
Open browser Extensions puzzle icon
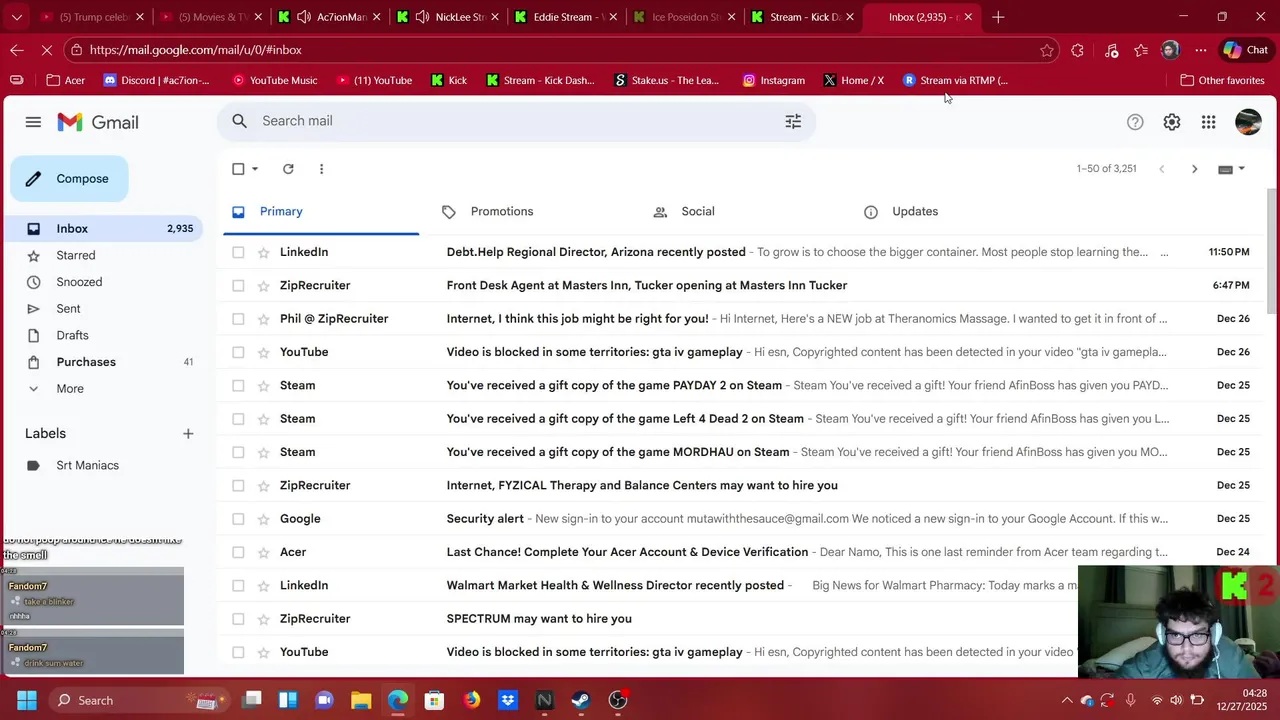tap(1077, 50)
